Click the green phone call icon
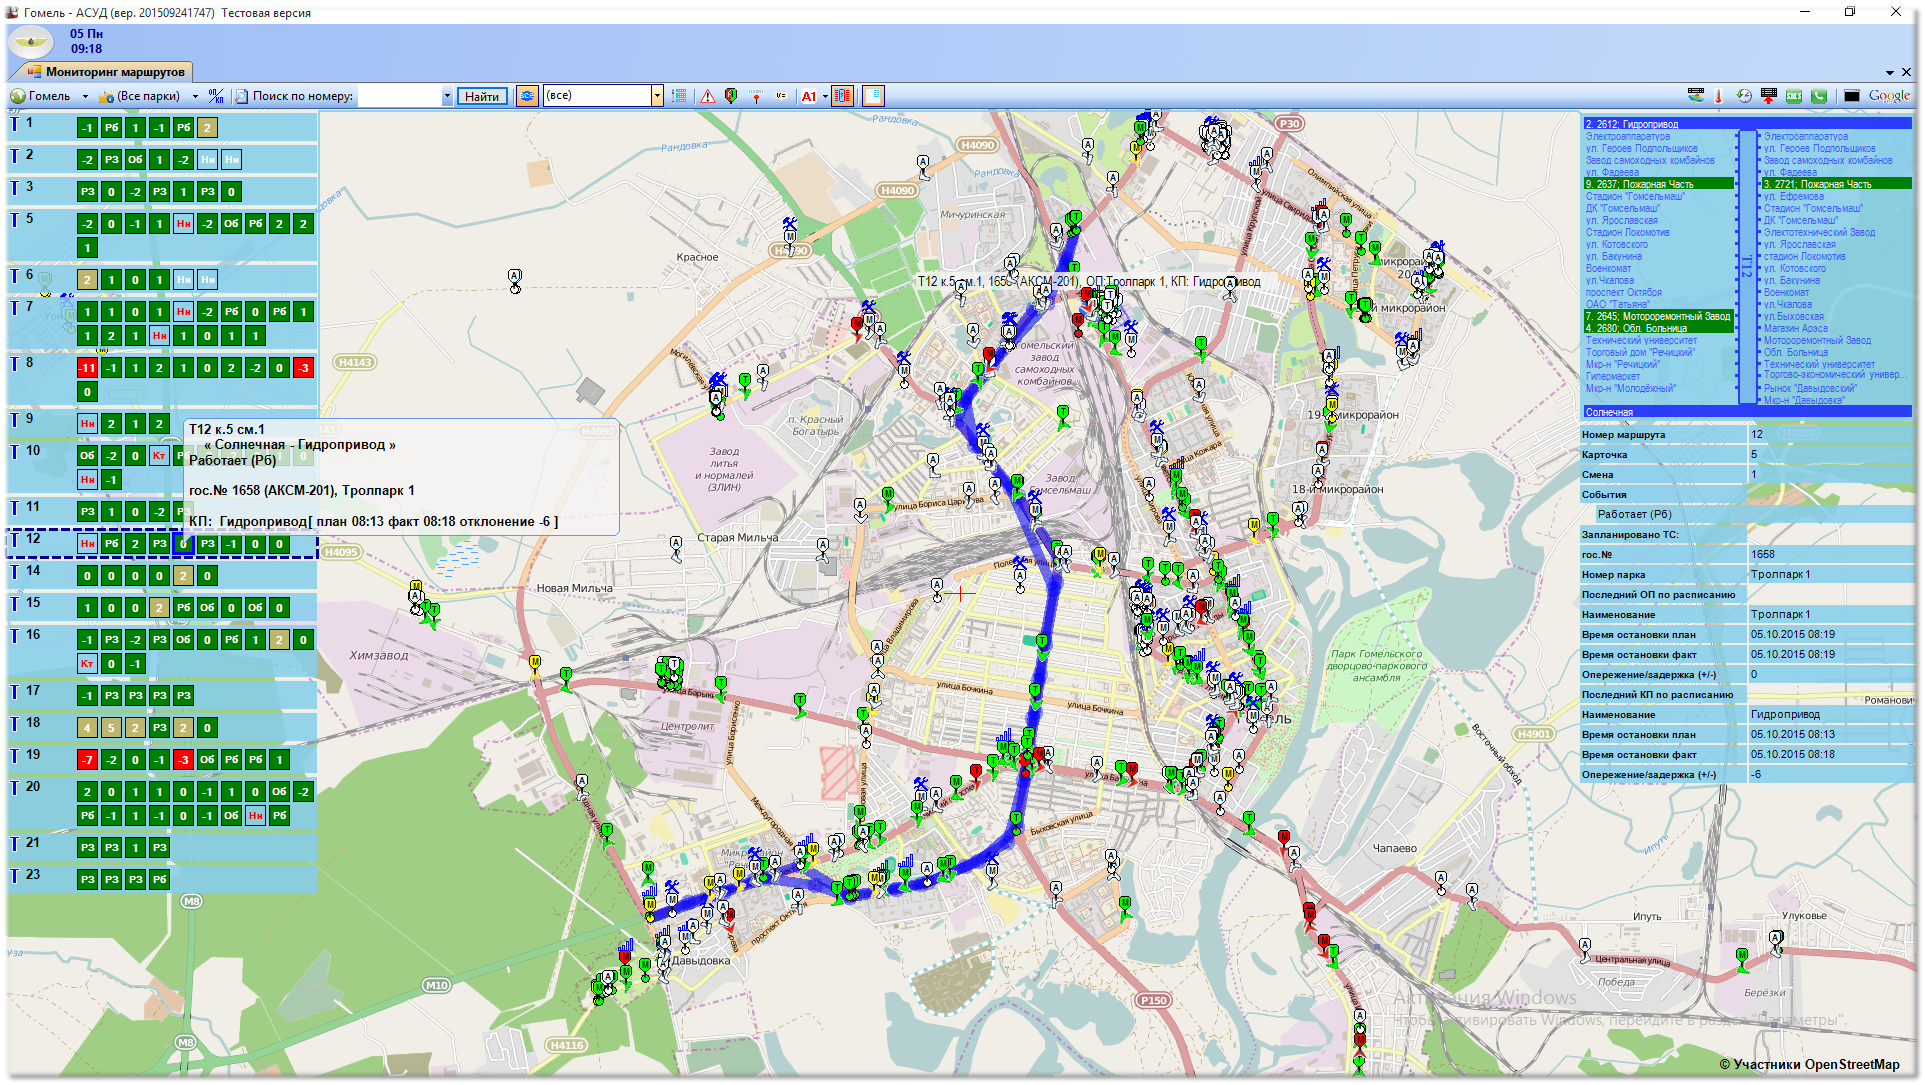1925x1085 pixels. [x=1819, y=96]
